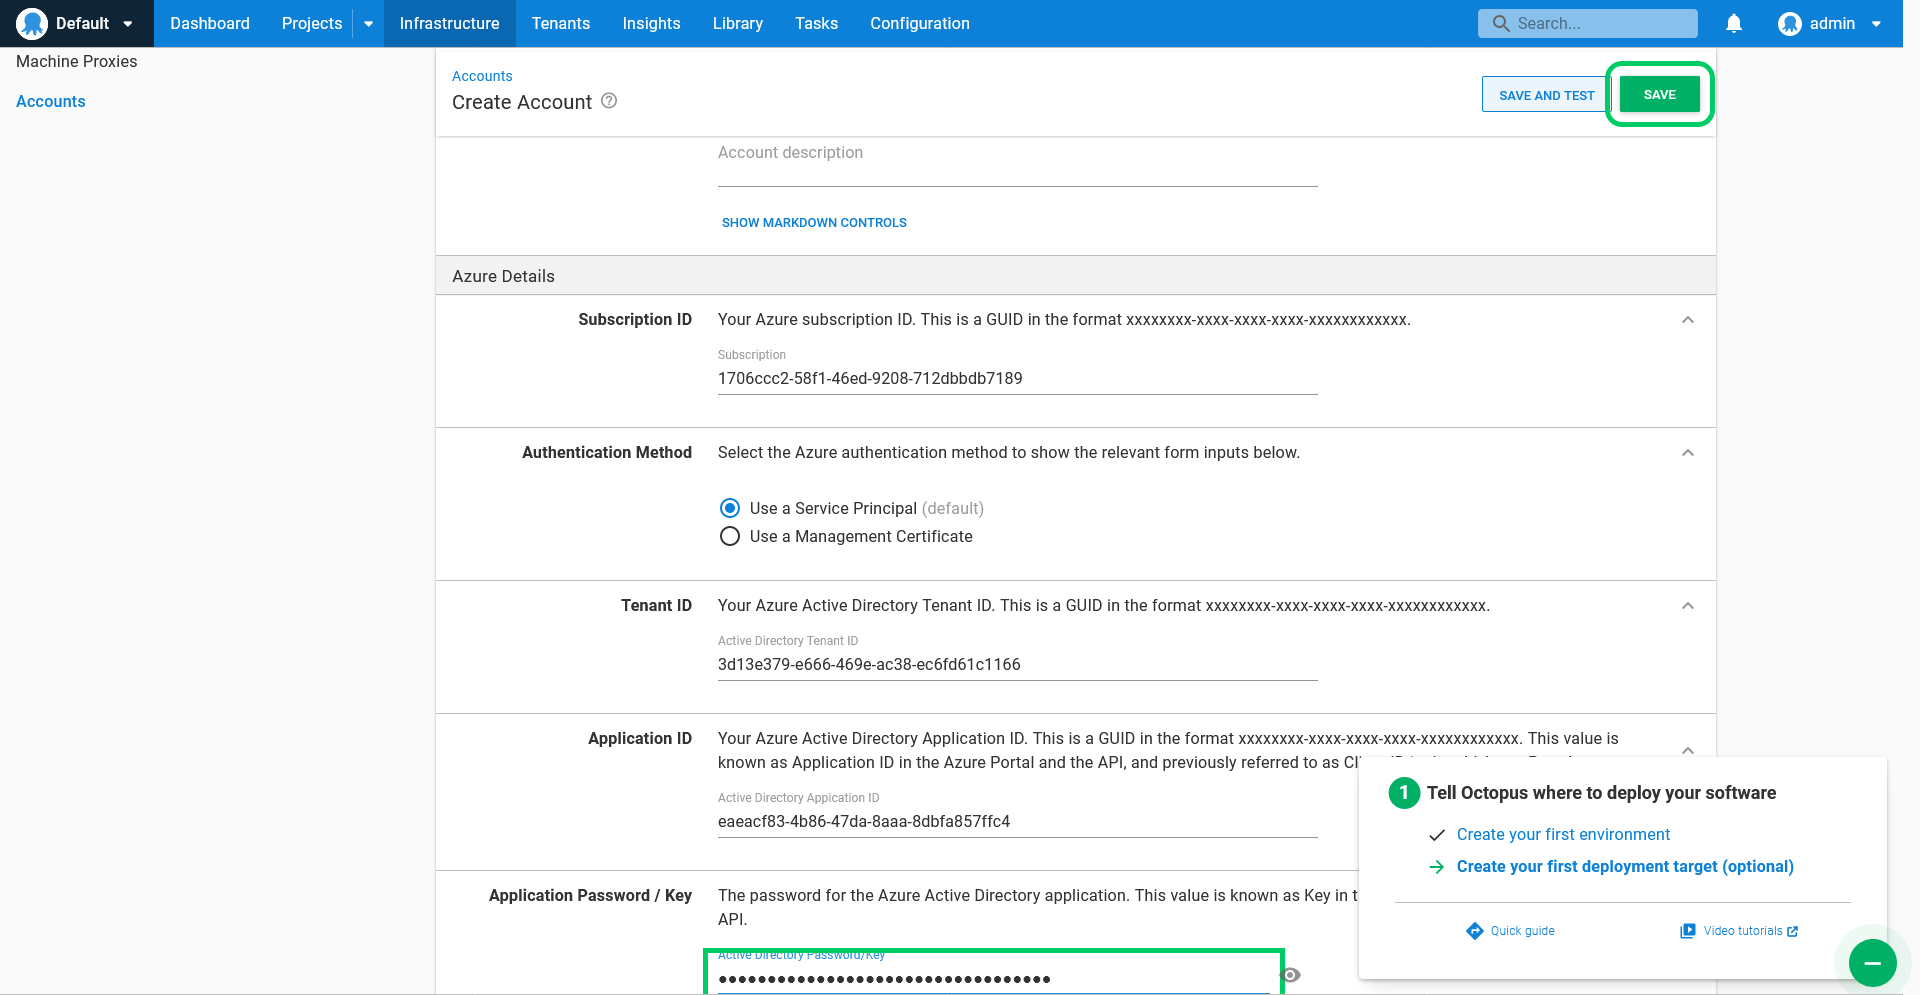Go to the Infrastructure tab

click(x=449, y=23)
